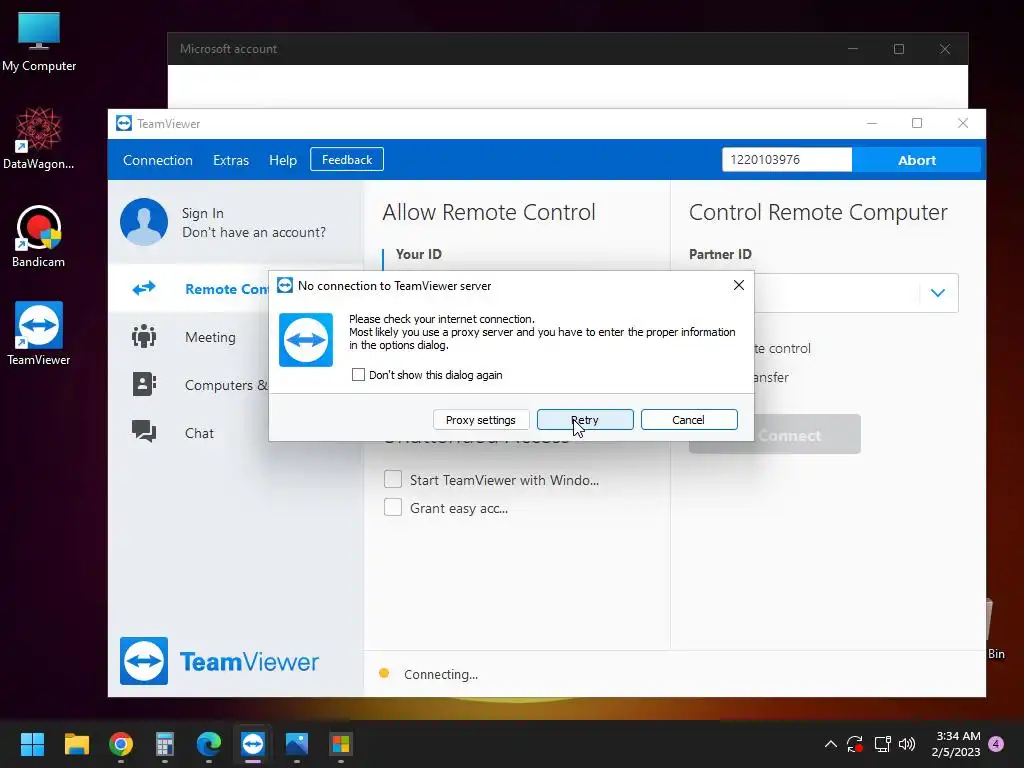Click the sync status tray icon
The height and width of the screenshot is (768, 1024).
[x=855, y=744]
